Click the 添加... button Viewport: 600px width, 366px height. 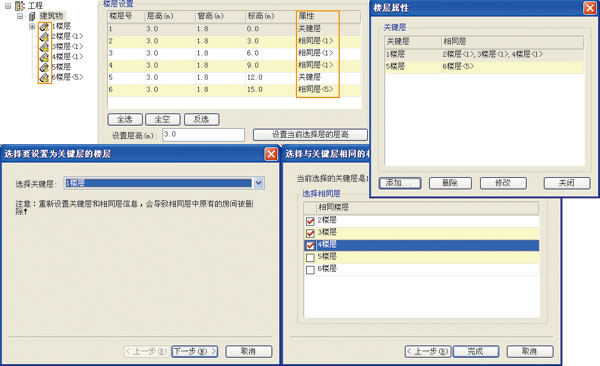point(400,183)
